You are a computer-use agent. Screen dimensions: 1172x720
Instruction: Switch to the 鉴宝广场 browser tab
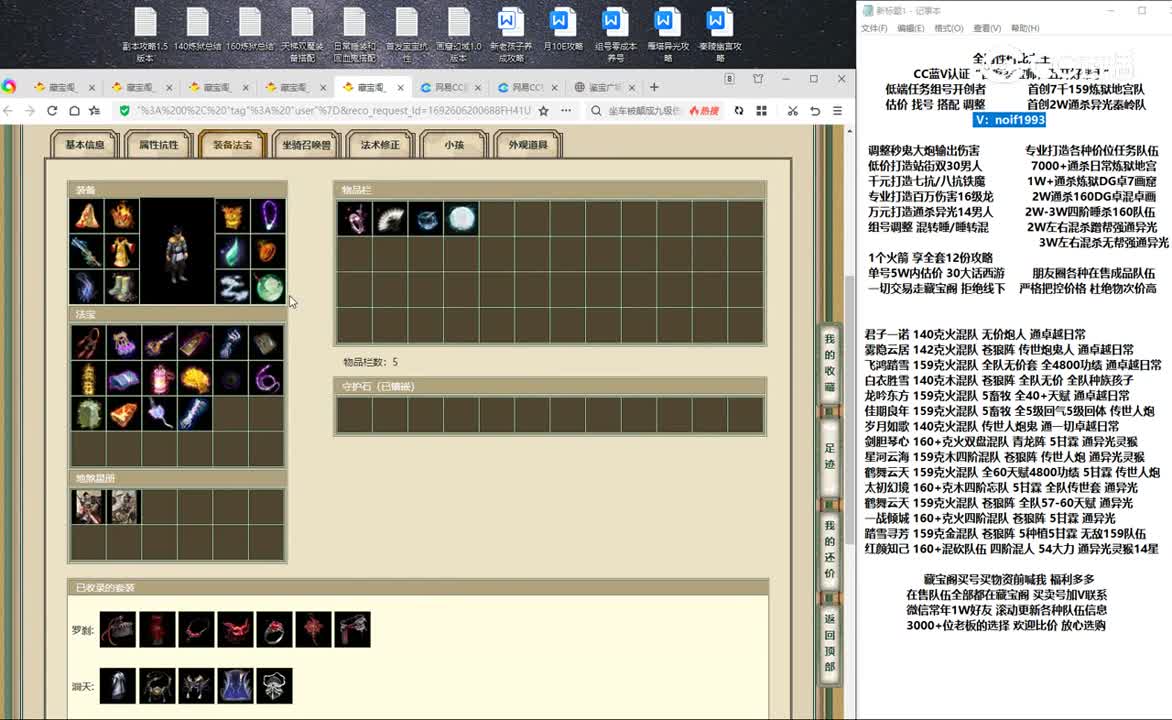604,87
